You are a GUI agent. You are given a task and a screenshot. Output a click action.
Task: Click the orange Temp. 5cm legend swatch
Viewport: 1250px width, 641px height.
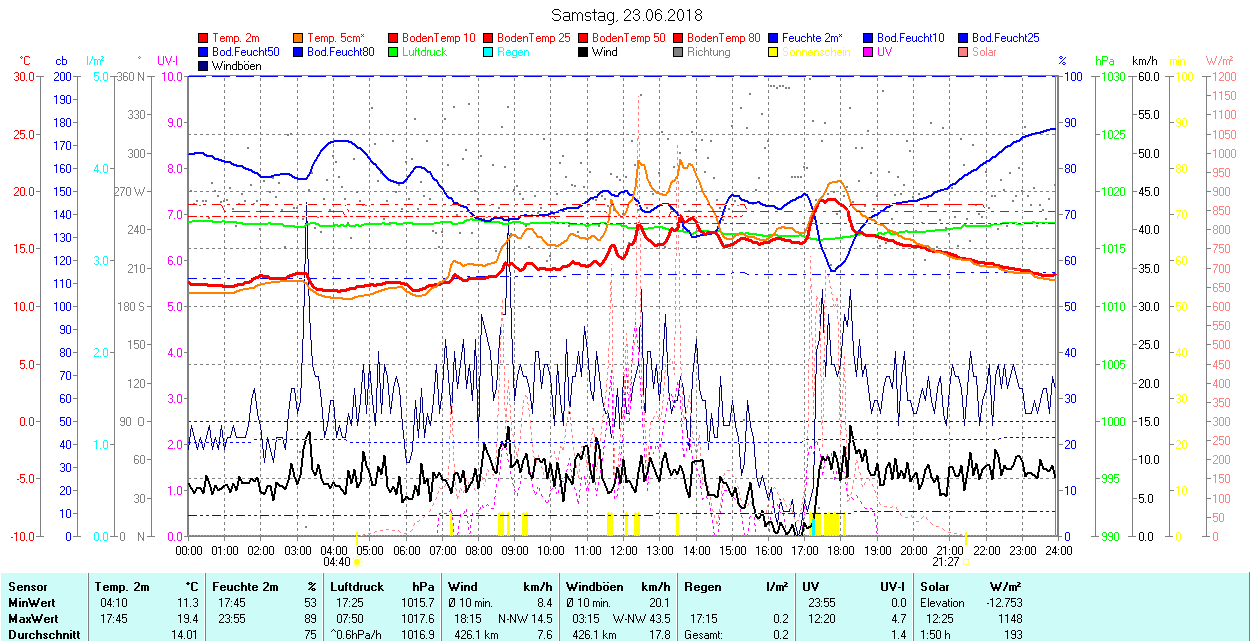pyautogui.click(x=299, y=38)
